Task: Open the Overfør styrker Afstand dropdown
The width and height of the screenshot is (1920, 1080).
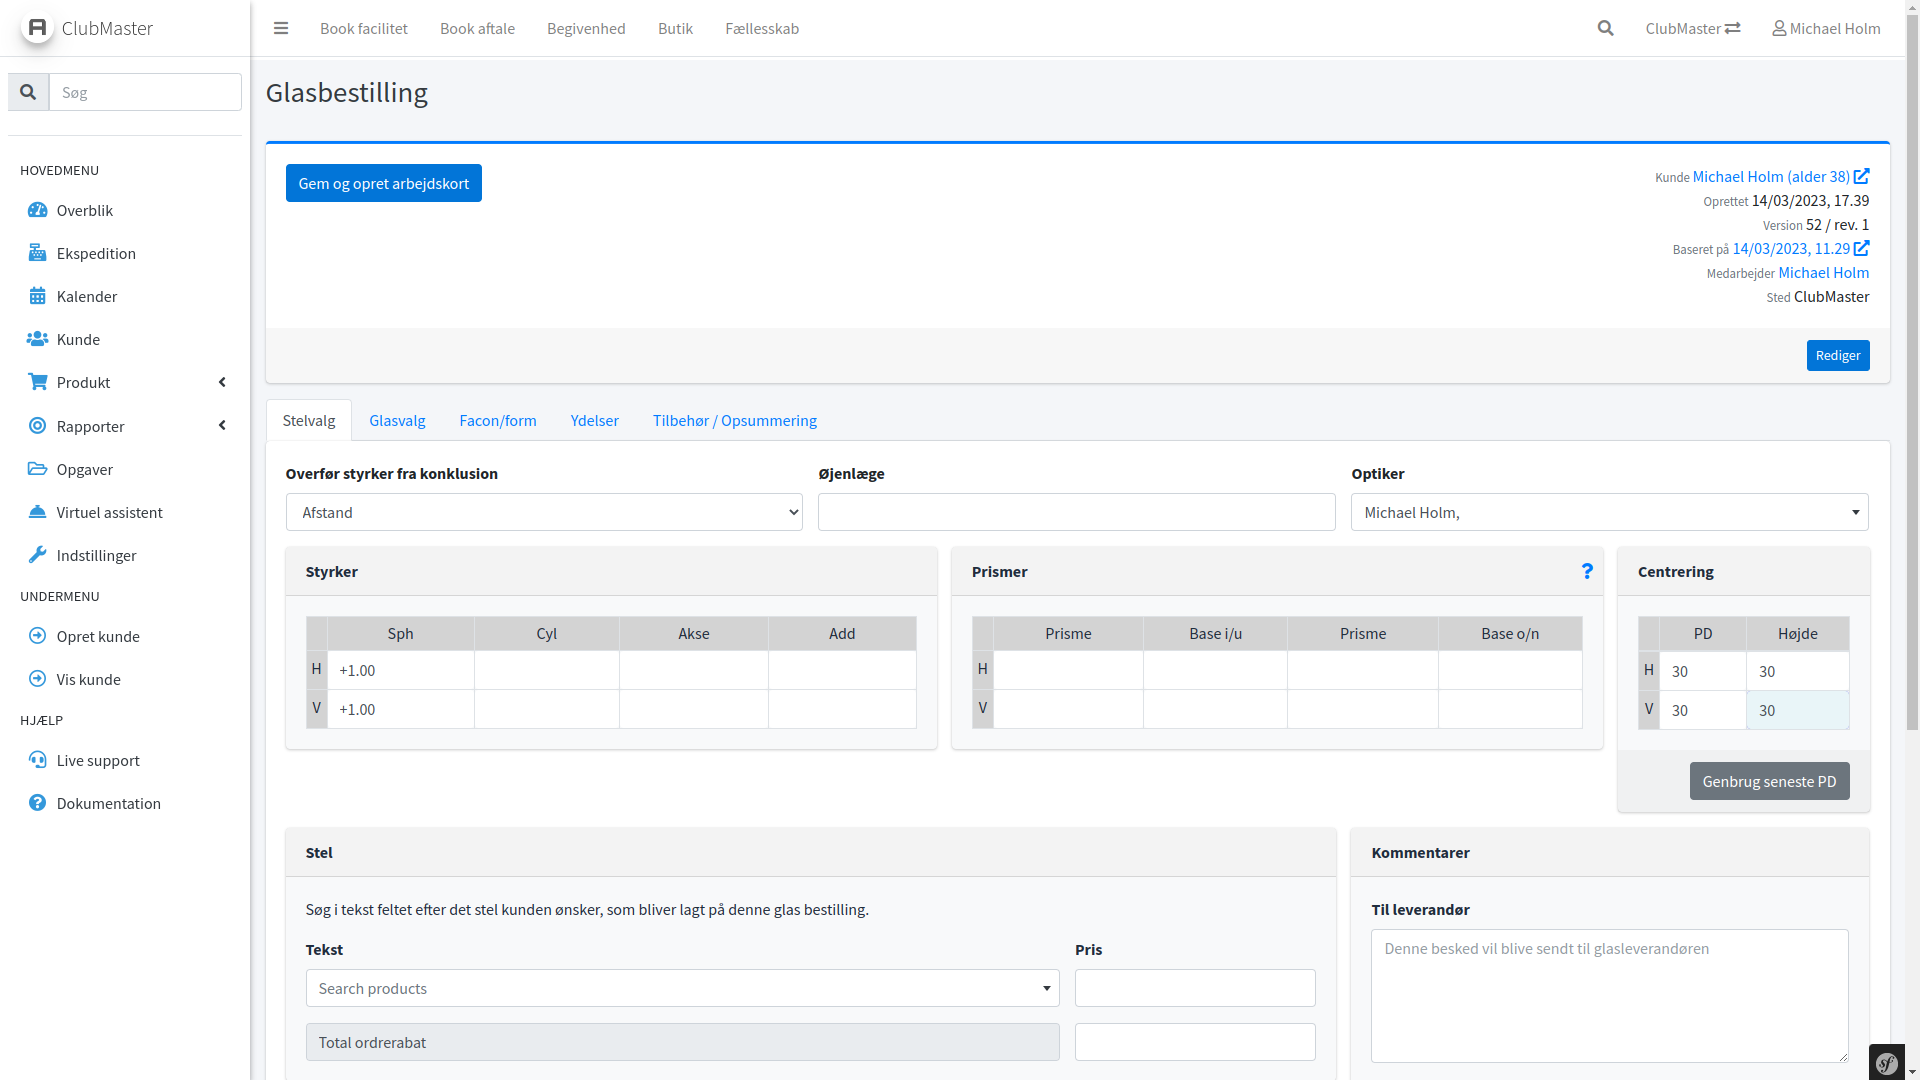Action: click(544, 512)
